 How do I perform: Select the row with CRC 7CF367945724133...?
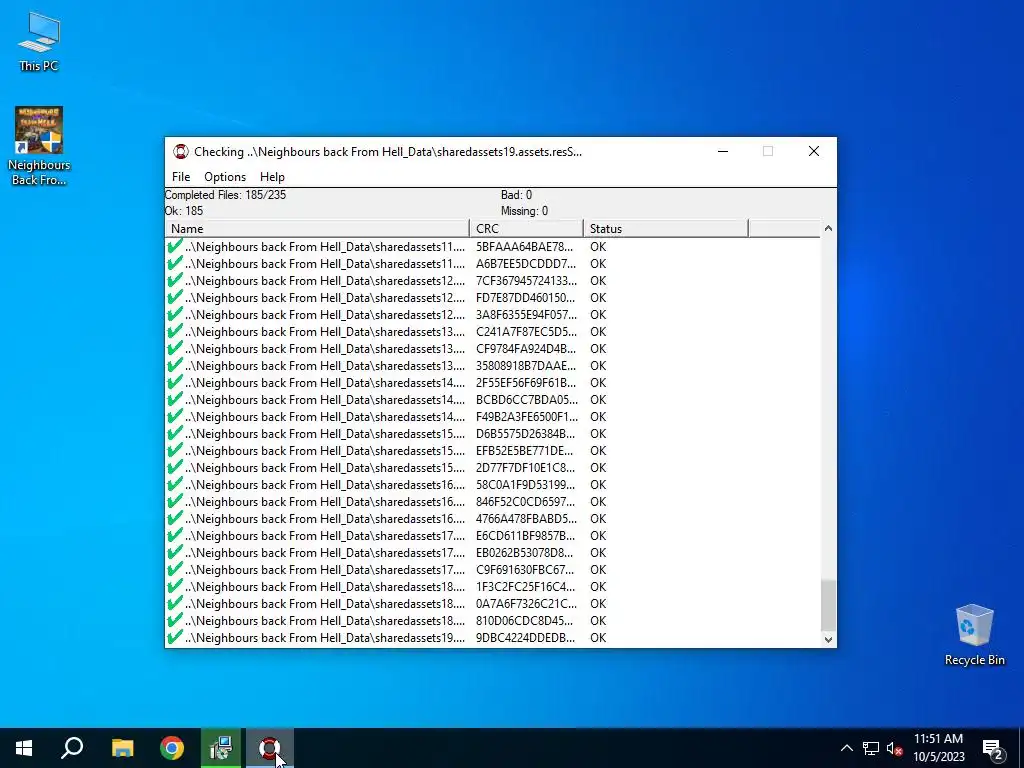pos(492,281)
